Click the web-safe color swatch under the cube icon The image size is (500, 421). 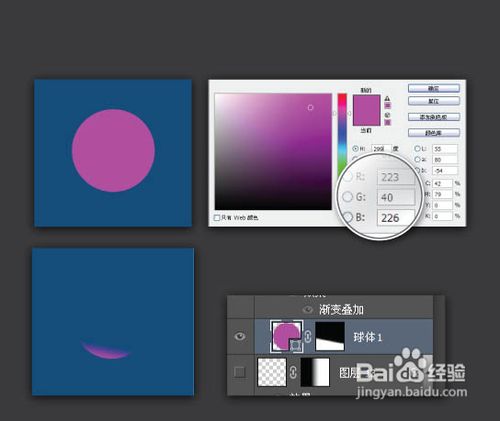[x=388, y=122]
